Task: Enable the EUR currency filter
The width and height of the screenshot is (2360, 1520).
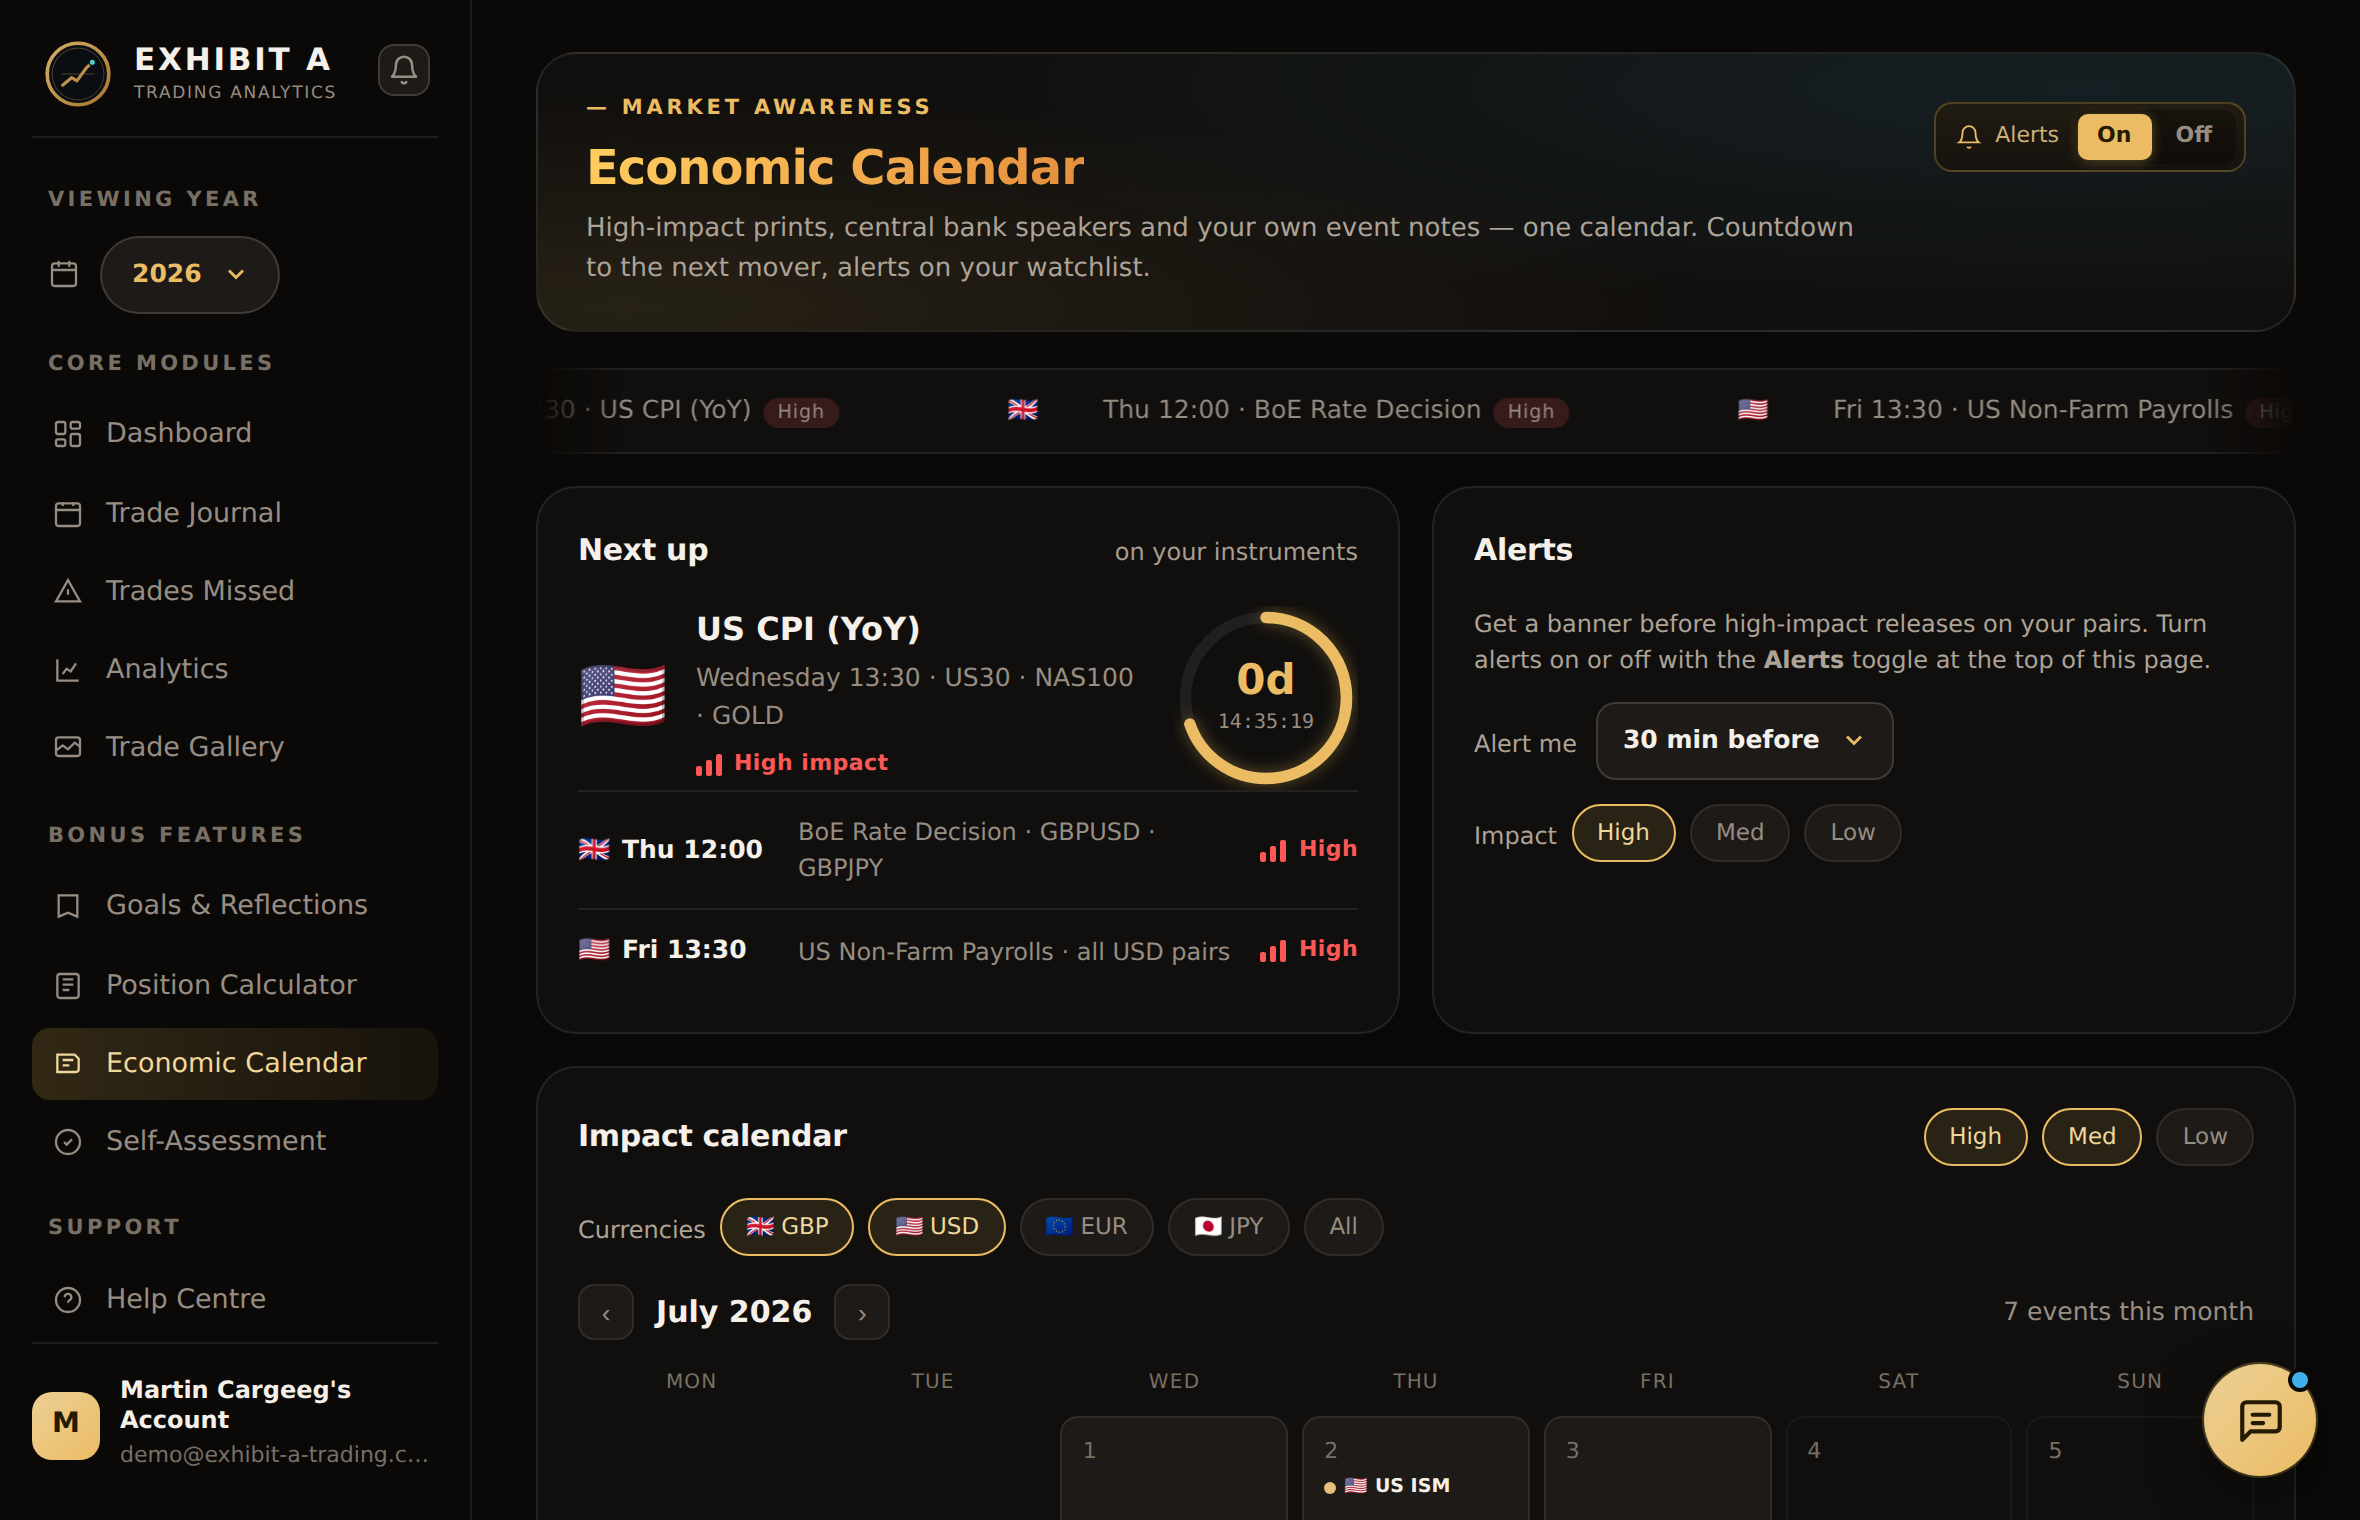Action: [x=1086, y=1227]
